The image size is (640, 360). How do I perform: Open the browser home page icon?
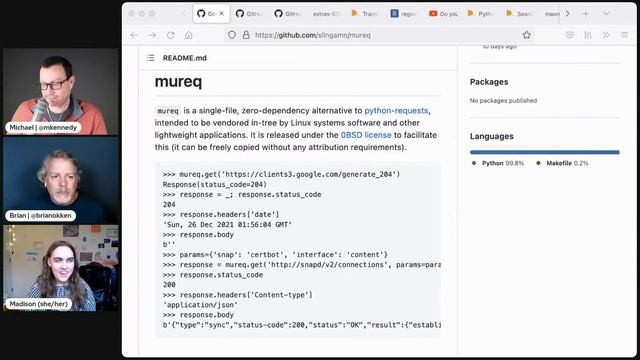189,35
